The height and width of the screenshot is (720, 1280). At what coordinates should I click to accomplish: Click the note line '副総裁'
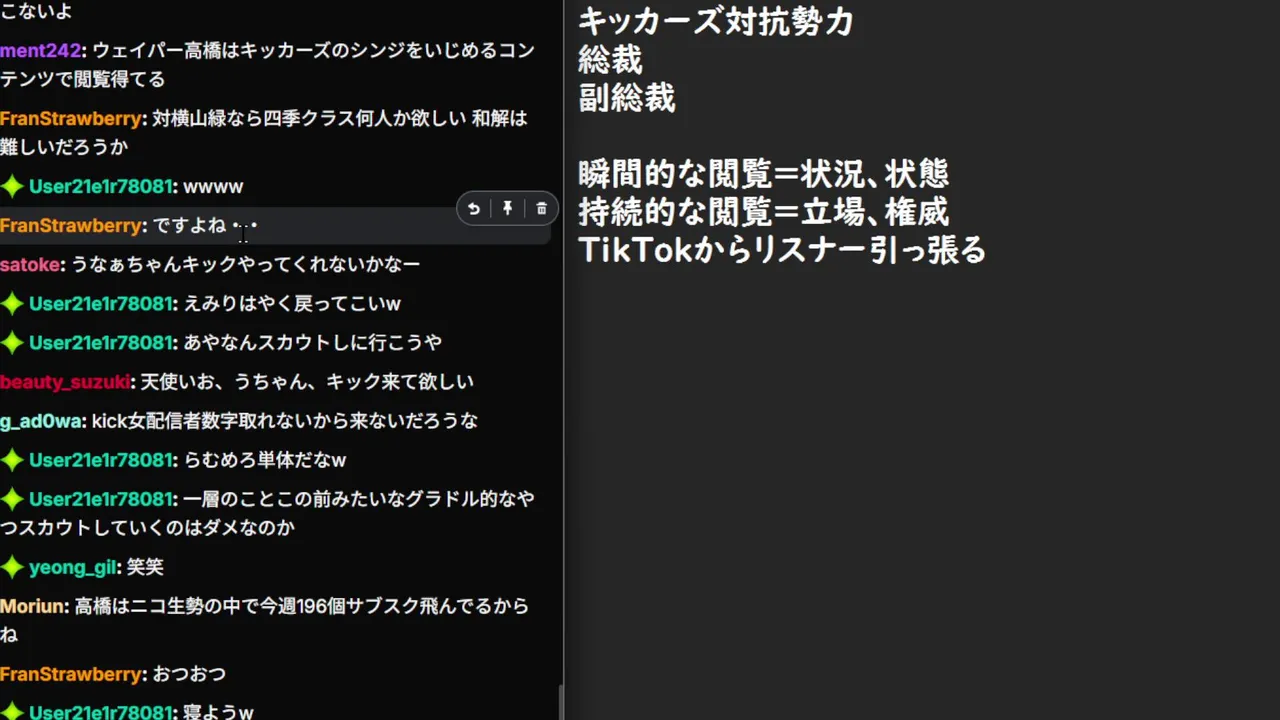(627, 98)
